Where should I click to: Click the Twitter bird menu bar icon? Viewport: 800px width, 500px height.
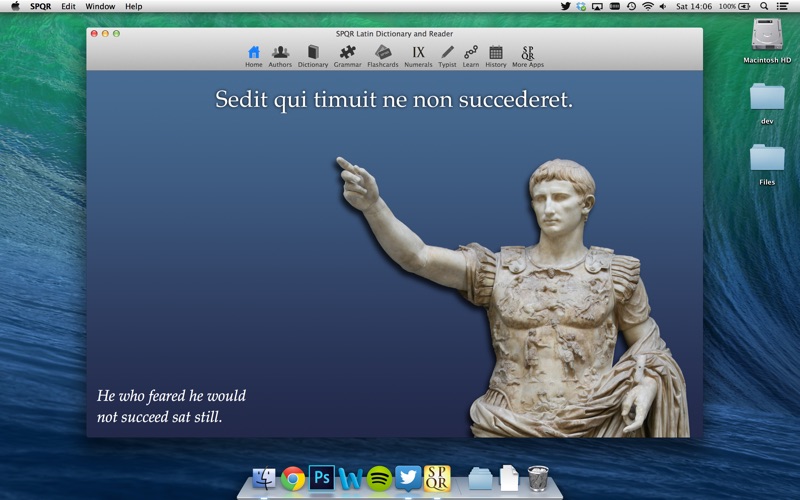[x=565, y=6]
